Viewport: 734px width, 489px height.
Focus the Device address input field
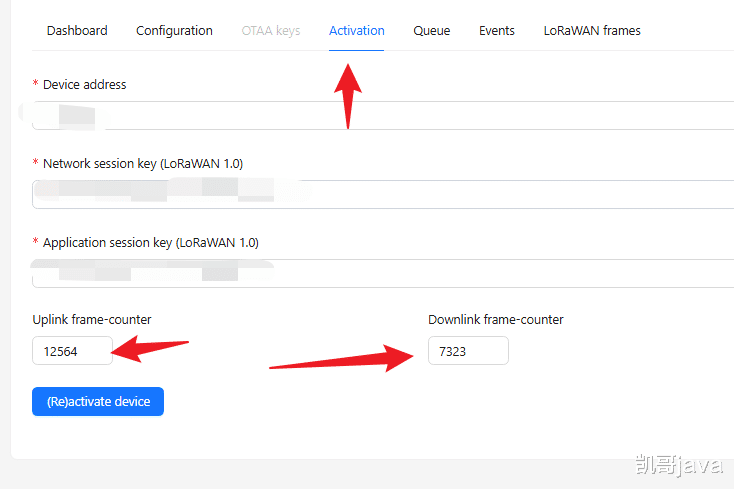coord(383,116)
